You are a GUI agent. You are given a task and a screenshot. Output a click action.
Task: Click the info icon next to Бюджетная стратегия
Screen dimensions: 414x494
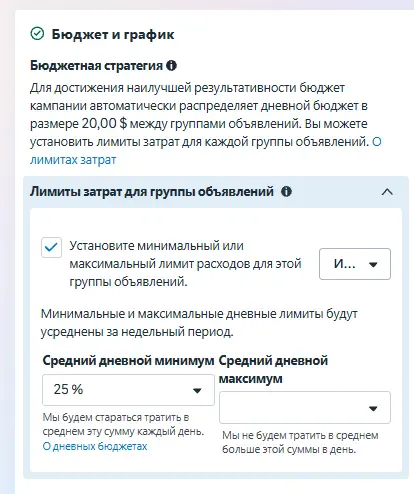point(171,65)
